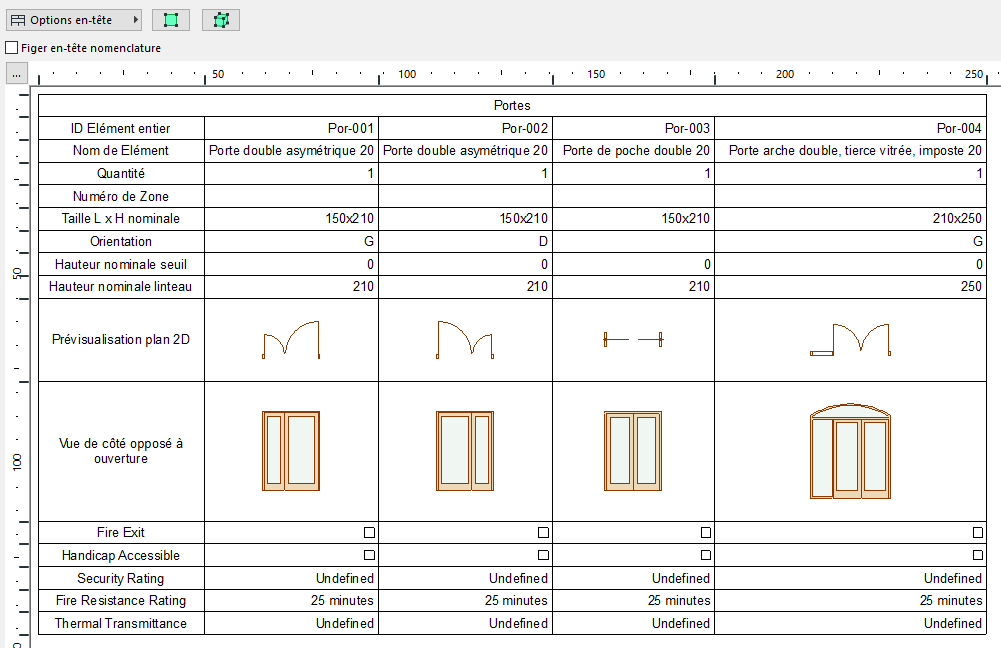The image size is (1001, 648).
Task: Click the Orientation row header
Action: tap(121, 241)
